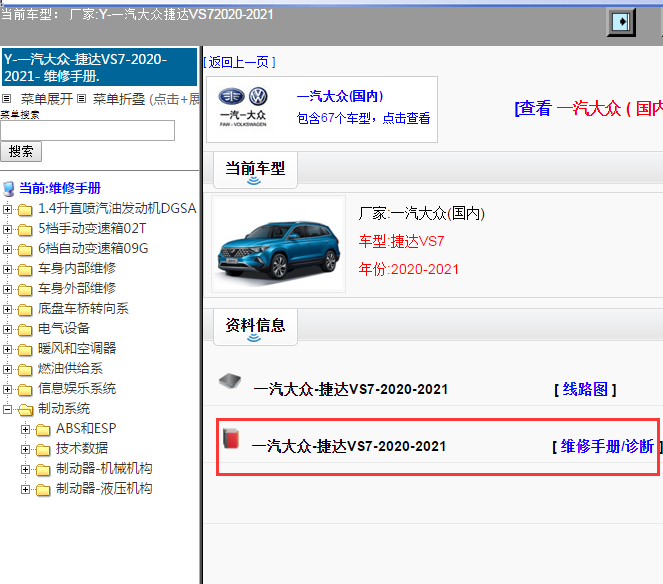Screen dimensions: 663x584
Task: Expand the 暖风和空调器 node
Action: point(7,349)
